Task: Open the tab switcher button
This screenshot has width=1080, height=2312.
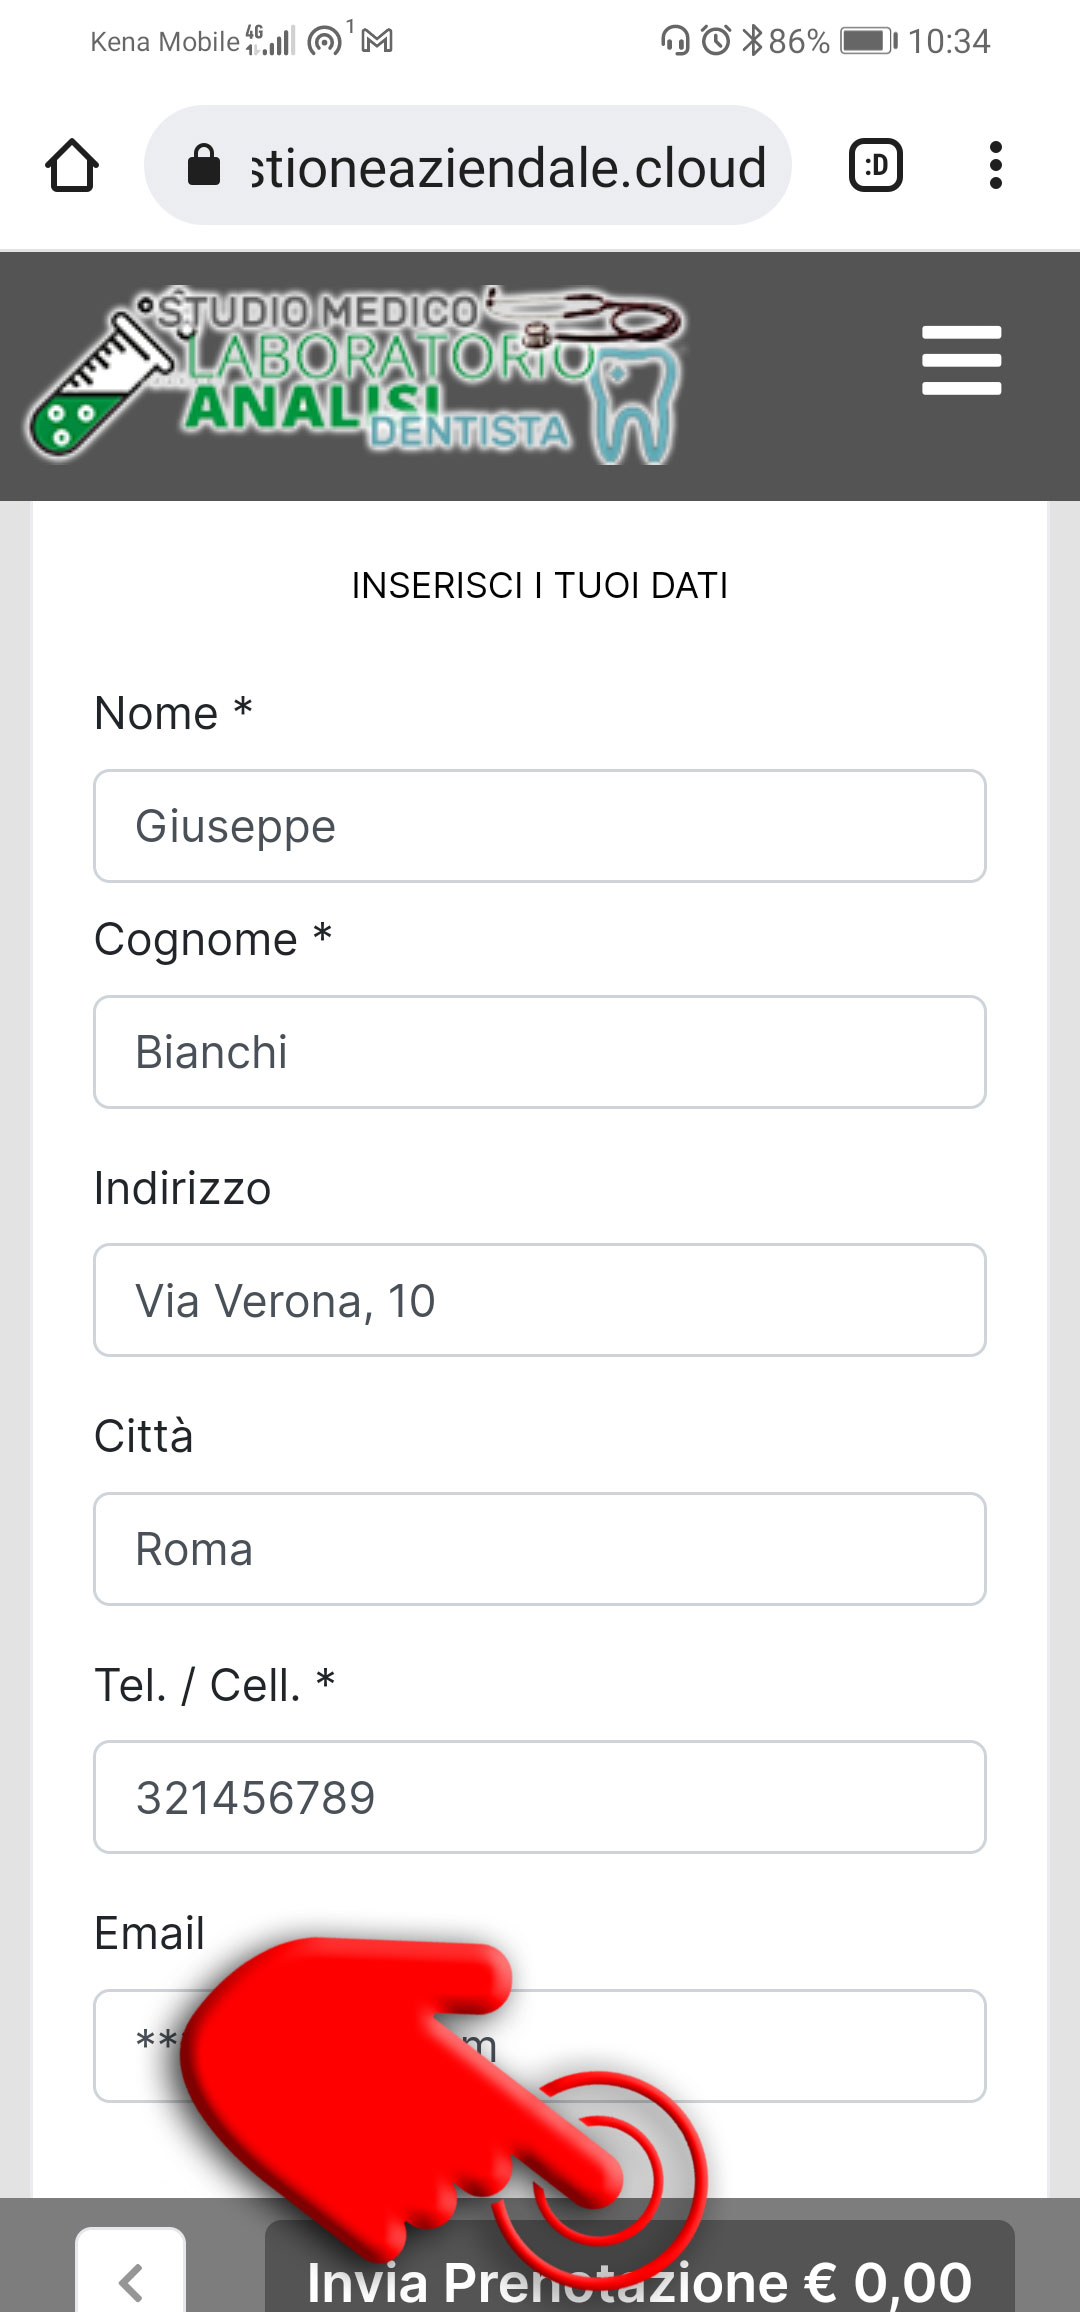Action: pyautogui.click(x=876, y=165)
